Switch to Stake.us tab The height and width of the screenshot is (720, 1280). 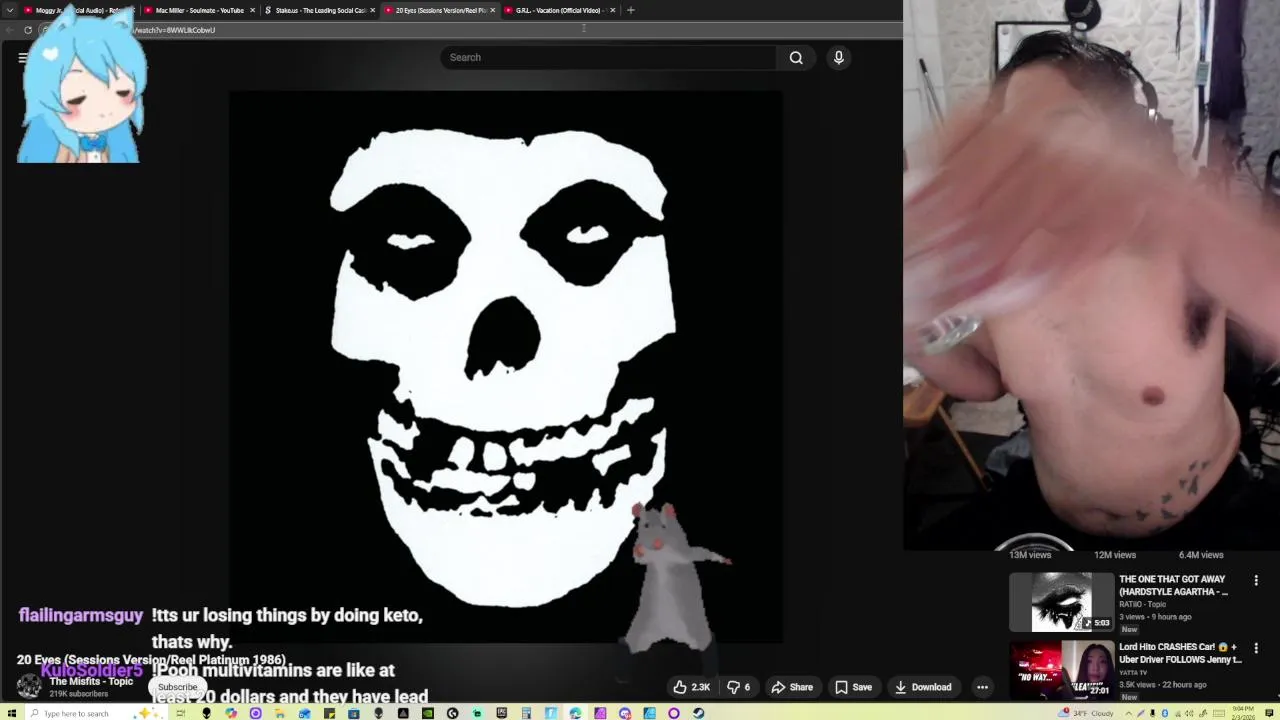pyautogui.click(x=318, y=10)
